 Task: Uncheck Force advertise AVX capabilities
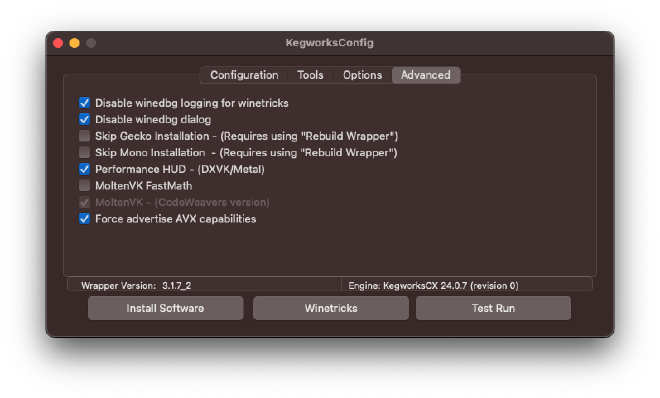(x=85, y=219)
